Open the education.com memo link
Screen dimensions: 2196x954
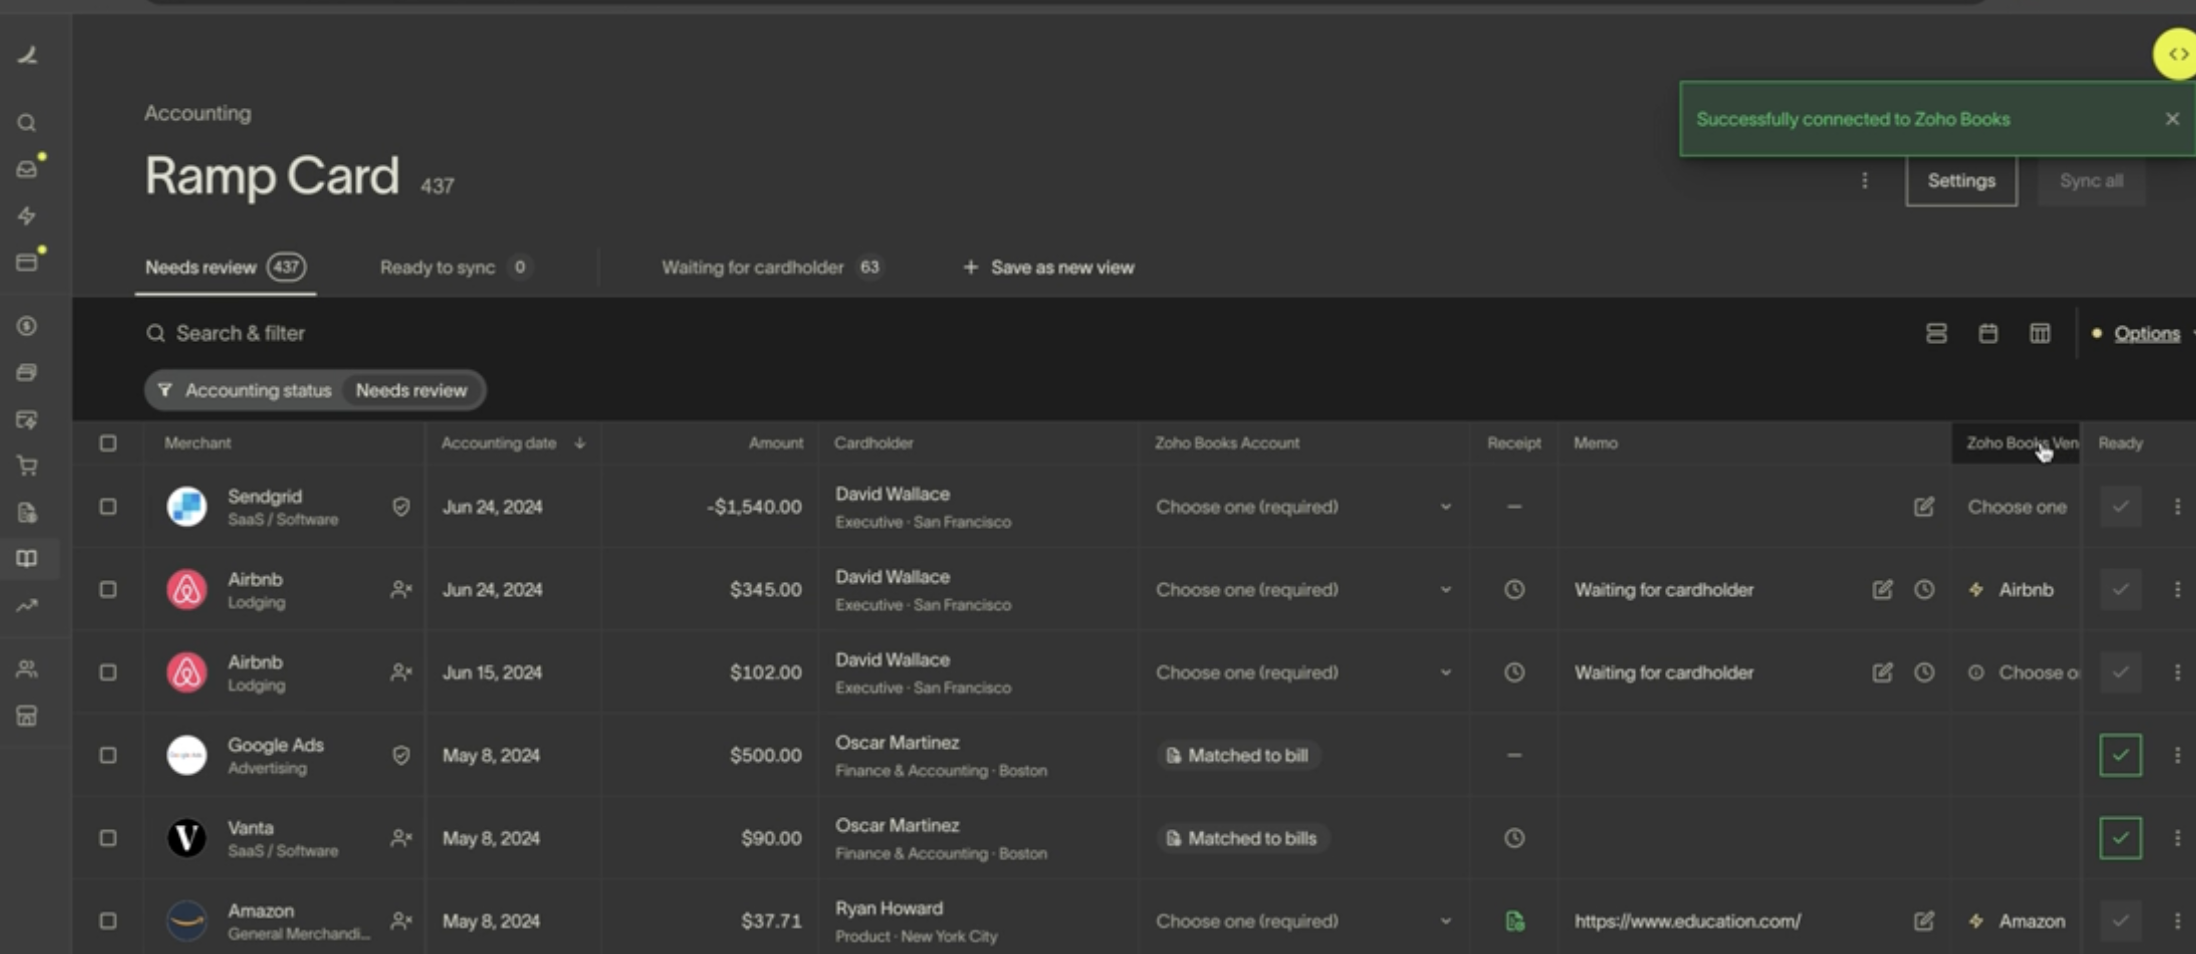coord(1687,921)
